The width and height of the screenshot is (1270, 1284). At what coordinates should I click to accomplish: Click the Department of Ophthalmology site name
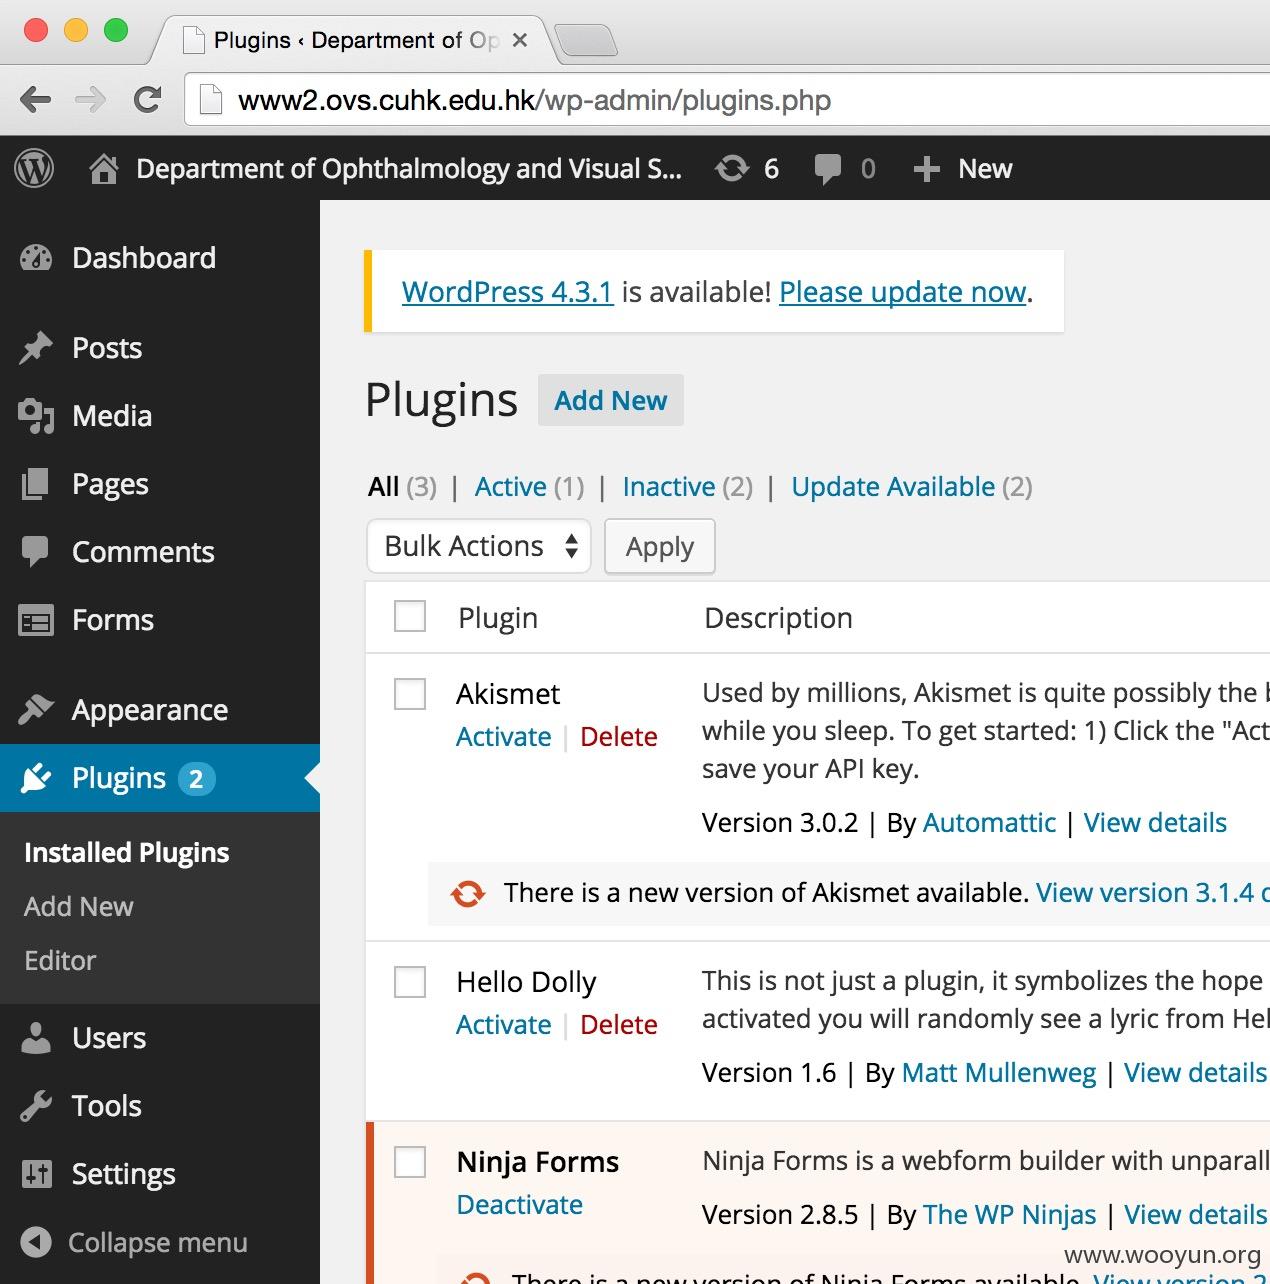tap(409, 169)
